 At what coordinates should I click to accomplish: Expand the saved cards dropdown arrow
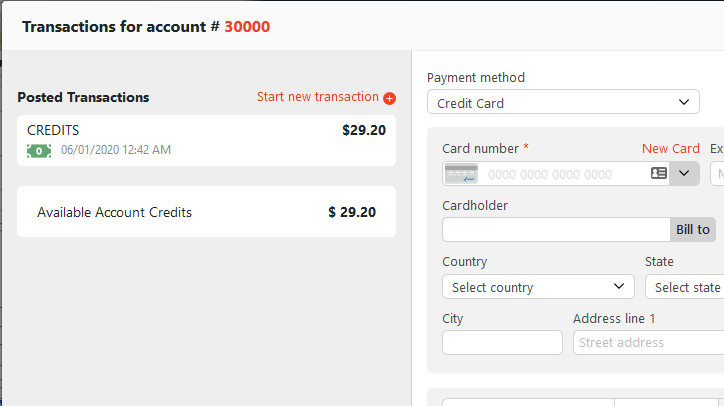[685, 173]
